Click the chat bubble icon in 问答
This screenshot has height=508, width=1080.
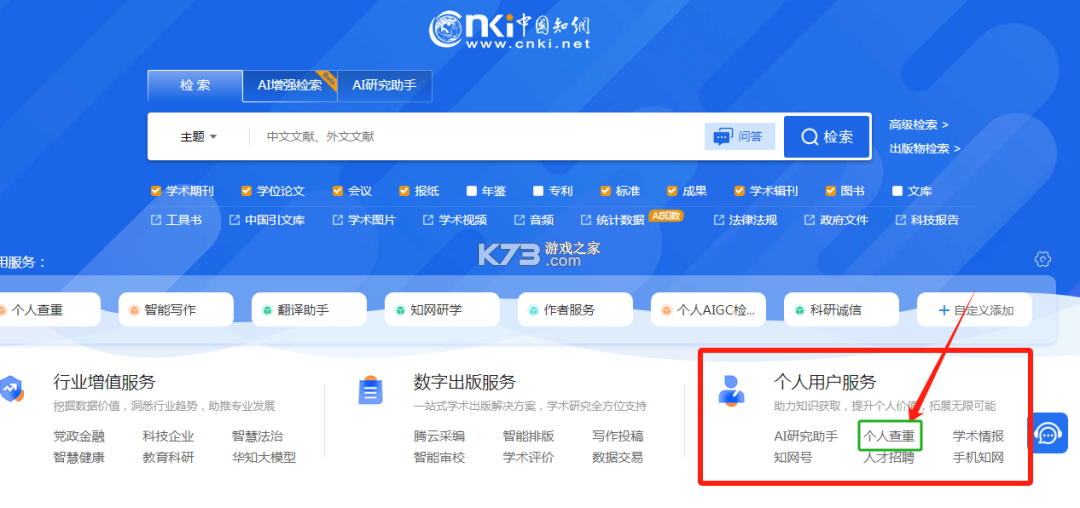pos(722,136)
